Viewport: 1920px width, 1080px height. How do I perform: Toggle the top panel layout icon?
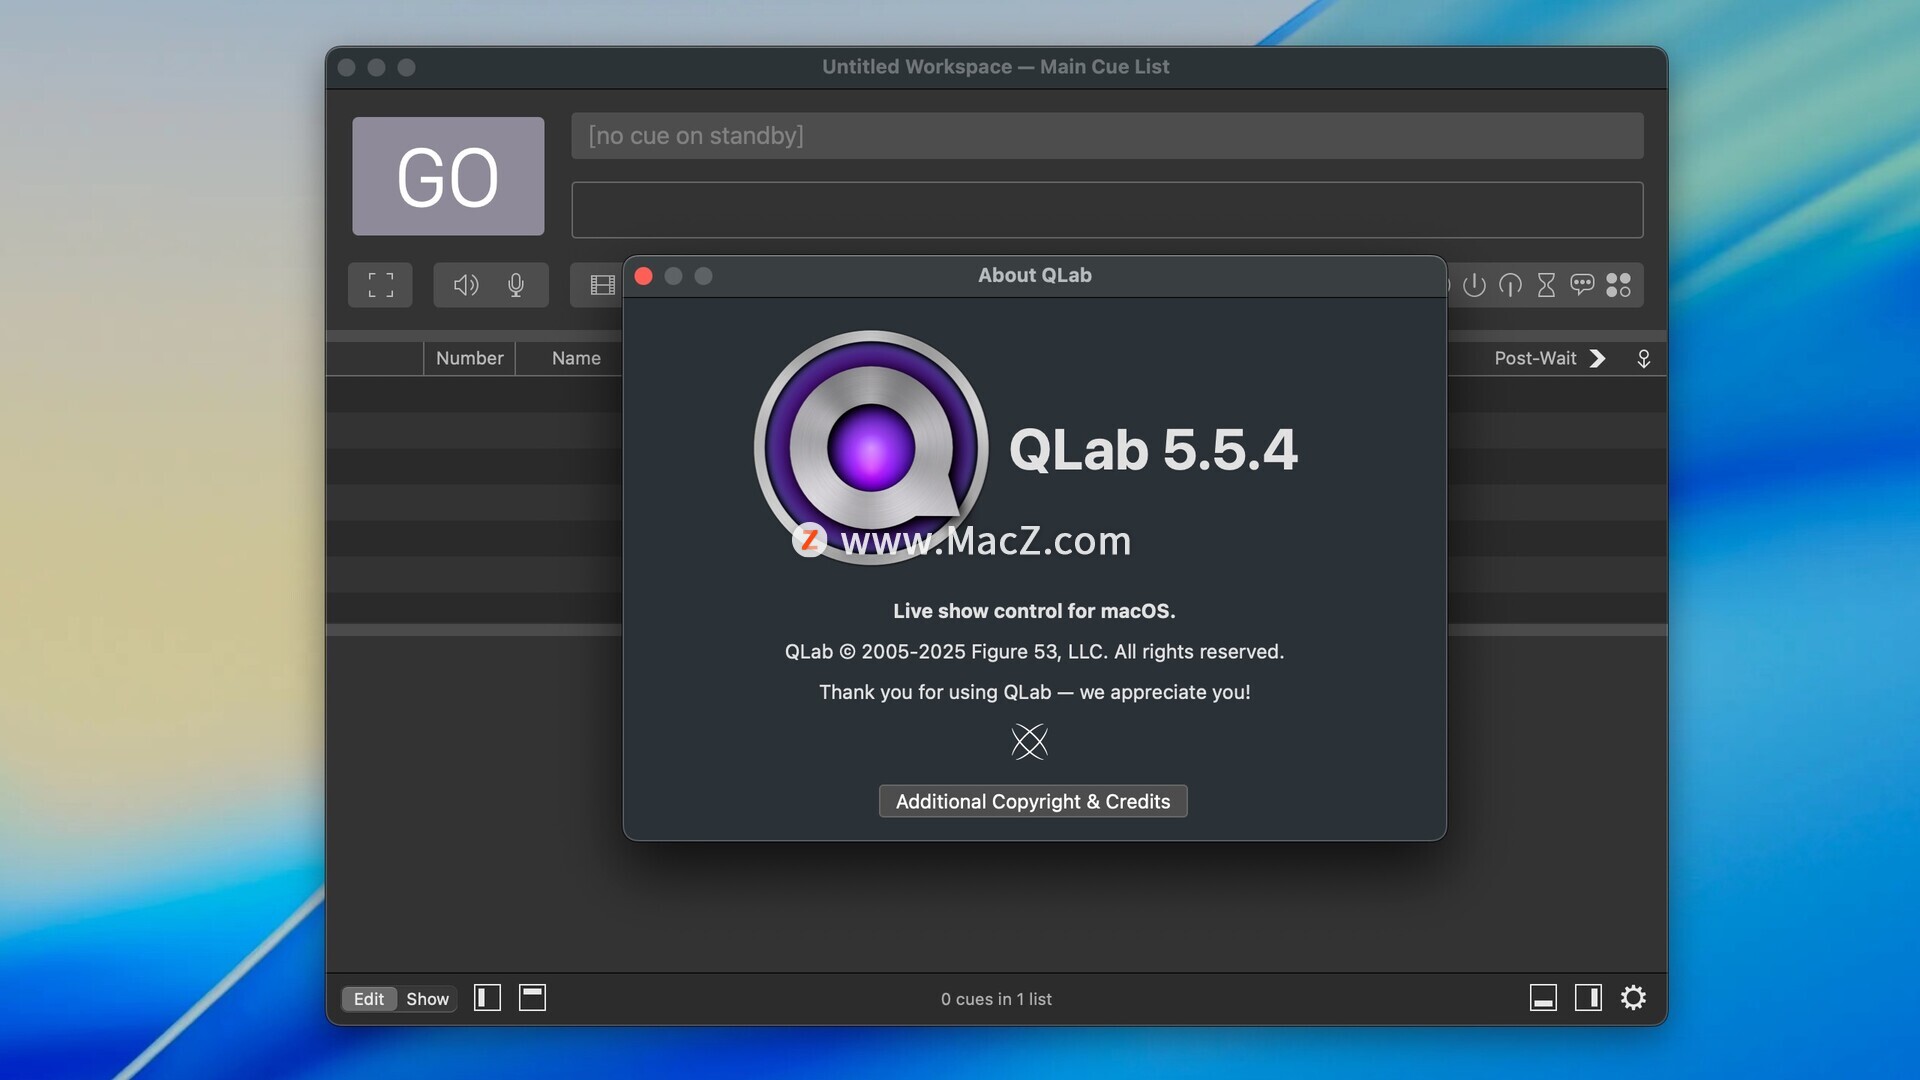532,997
